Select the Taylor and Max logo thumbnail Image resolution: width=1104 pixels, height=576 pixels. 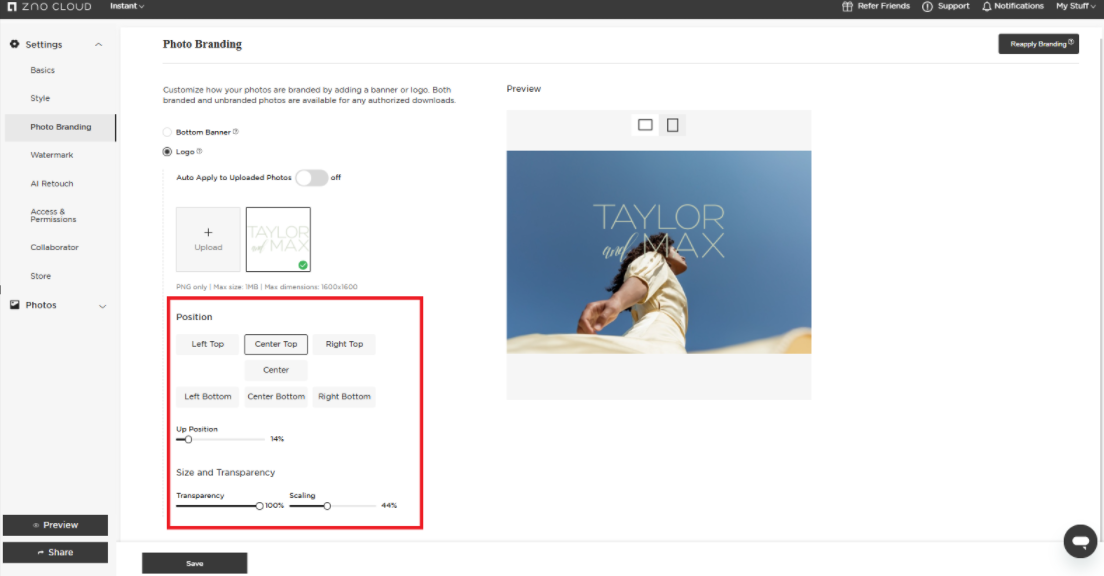tap(278, 239)
